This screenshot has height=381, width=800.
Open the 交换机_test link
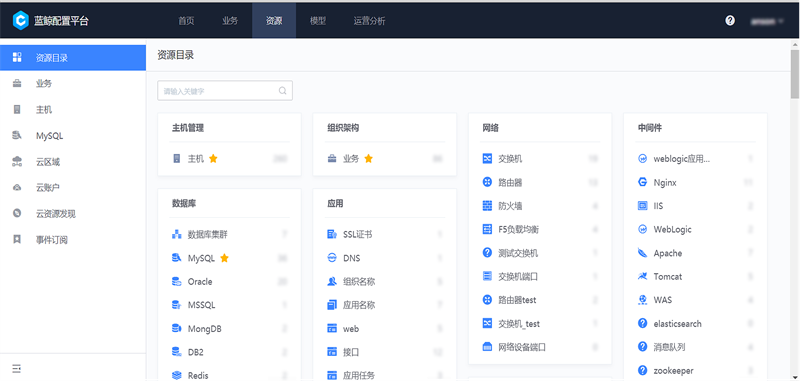519,323
